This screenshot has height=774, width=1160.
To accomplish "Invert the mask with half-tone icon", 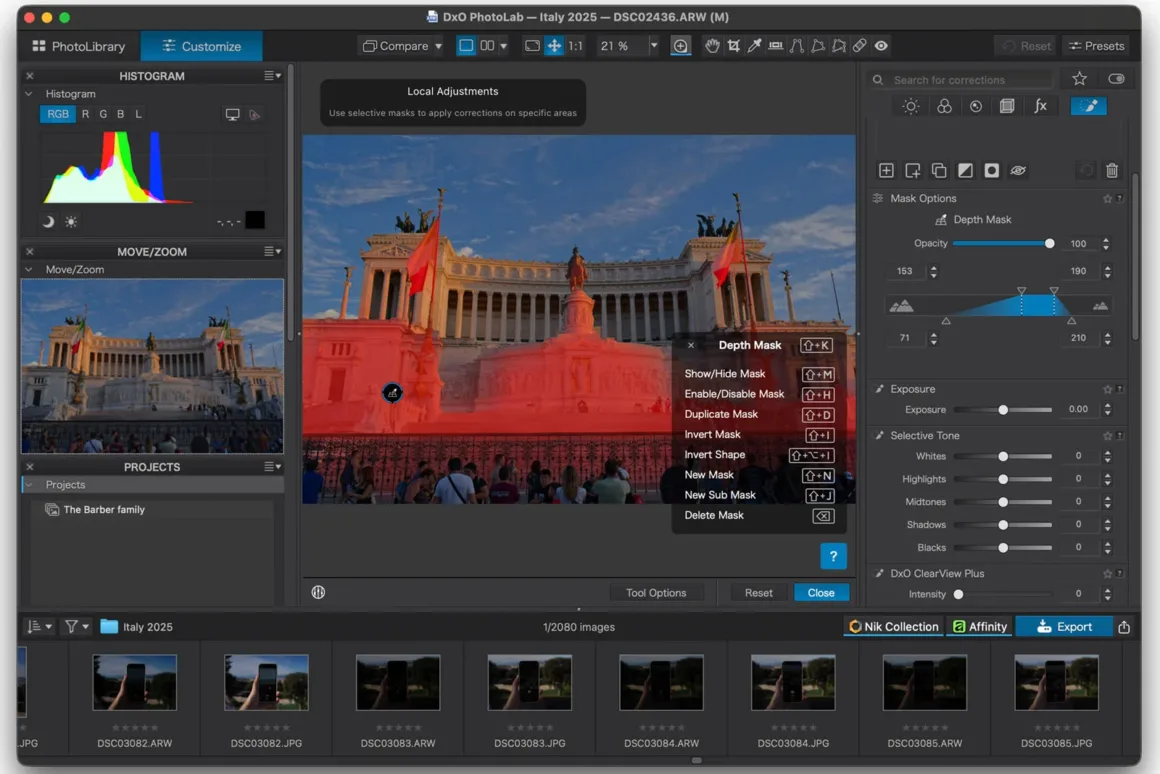I will point(965,171).
